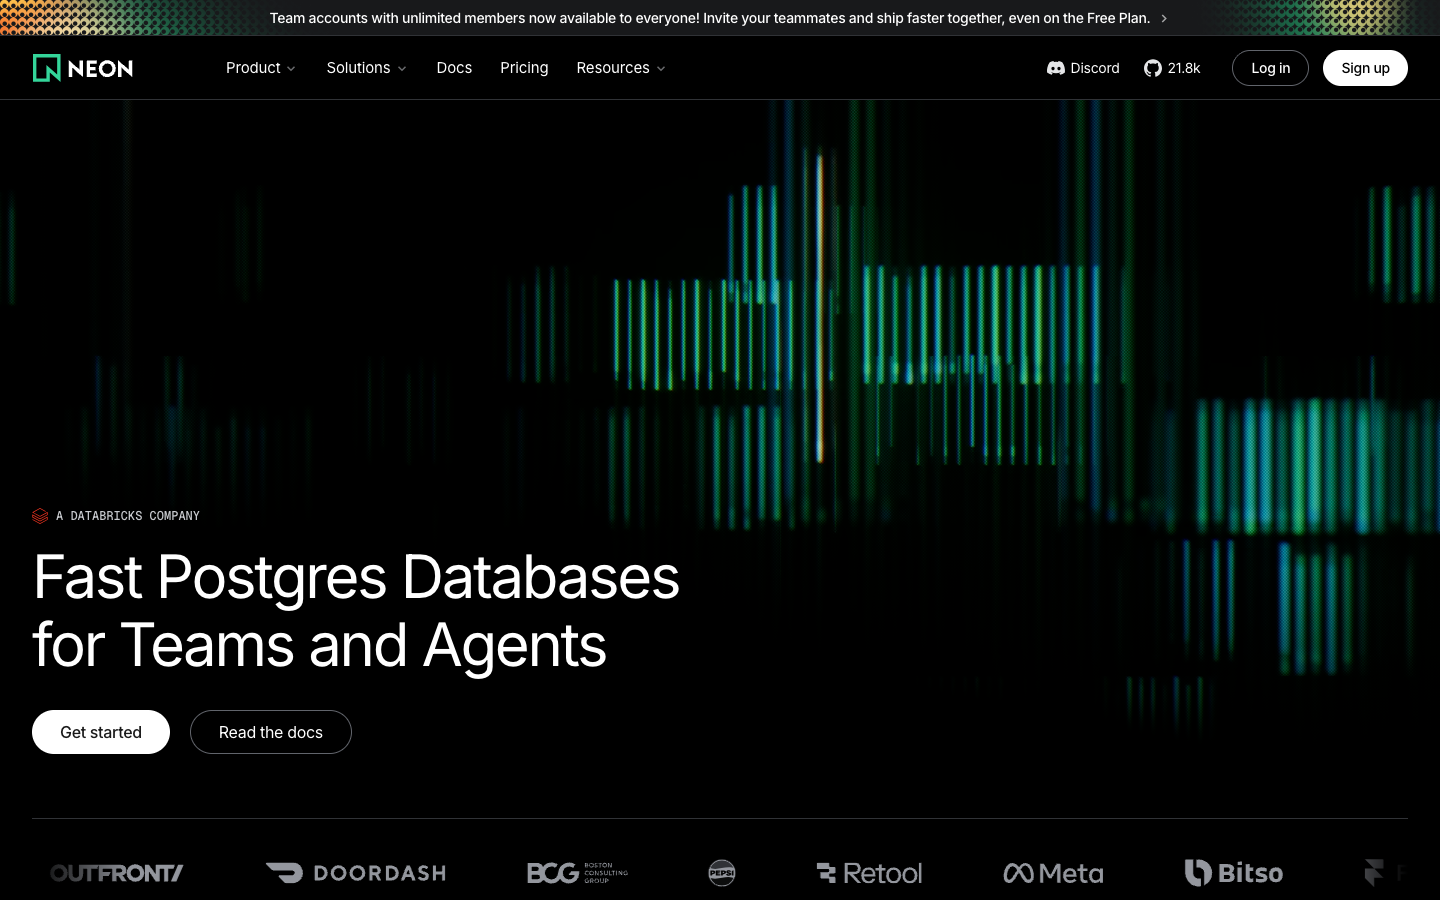The width and height of the screenshot is (1440, 900).
Task: Click the GitHub octocat icon
Action: click(x=1153, y=68)
